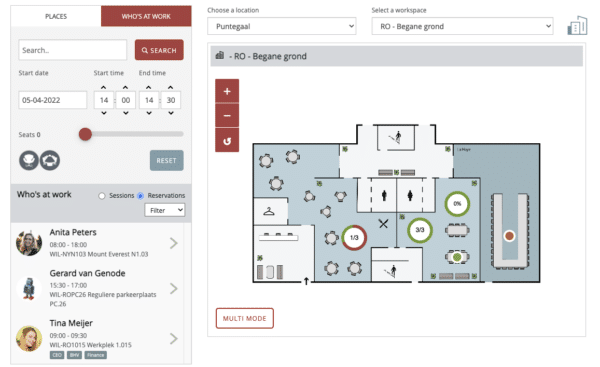Click the red dot in conference room

pos(509,236)
